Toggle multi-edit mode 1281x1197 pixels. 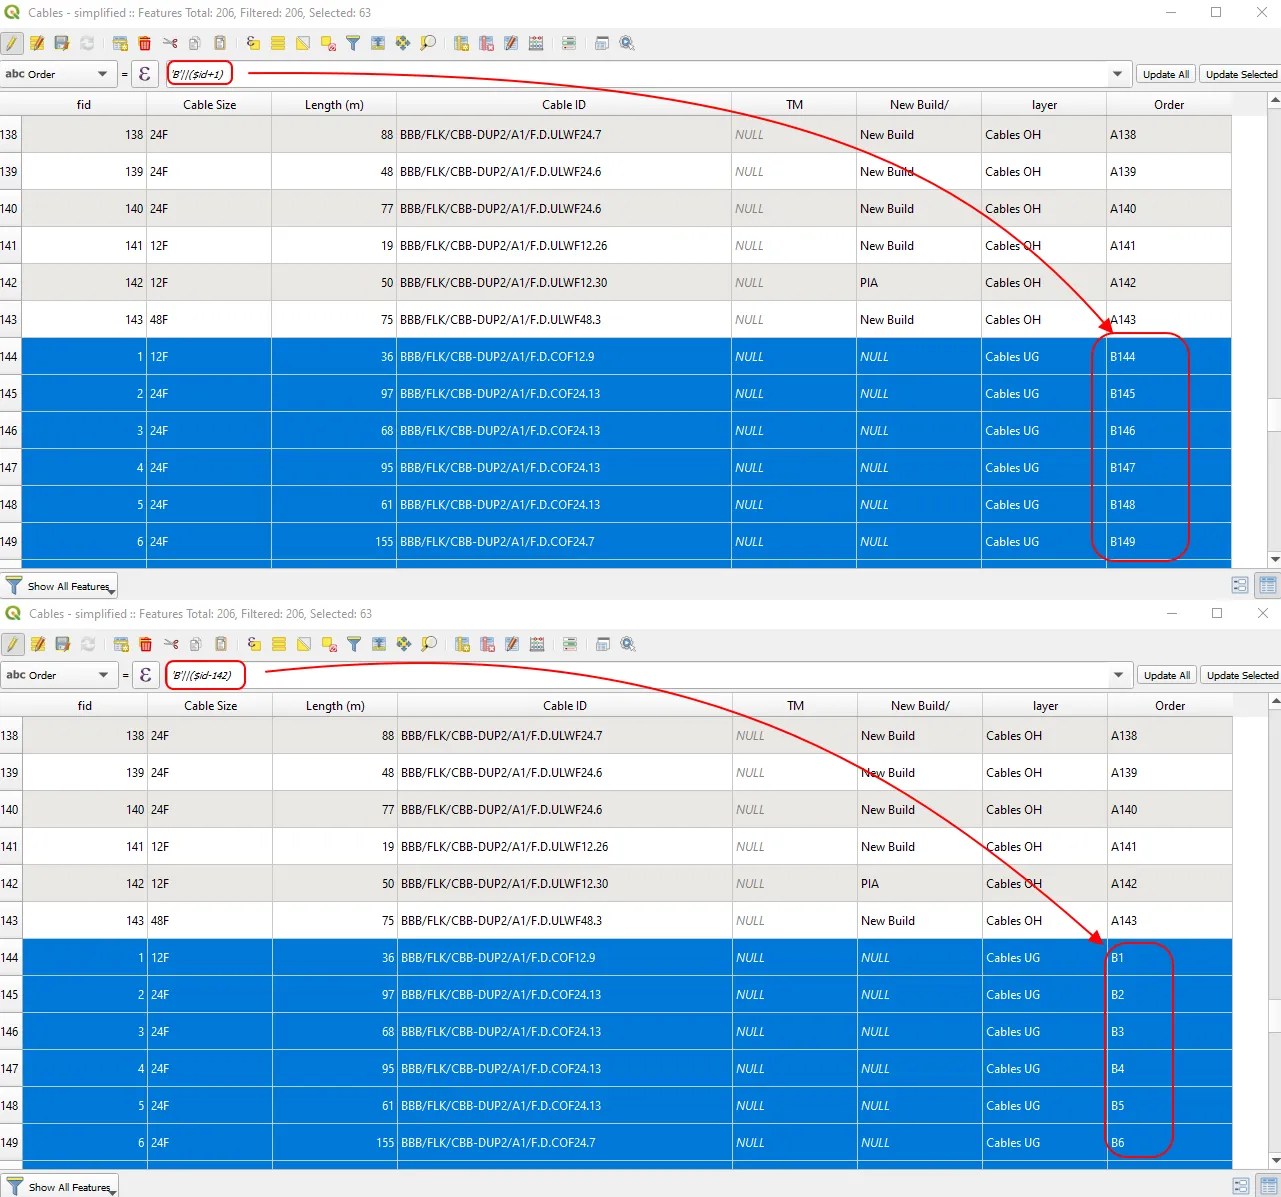[x=37, y=43]
